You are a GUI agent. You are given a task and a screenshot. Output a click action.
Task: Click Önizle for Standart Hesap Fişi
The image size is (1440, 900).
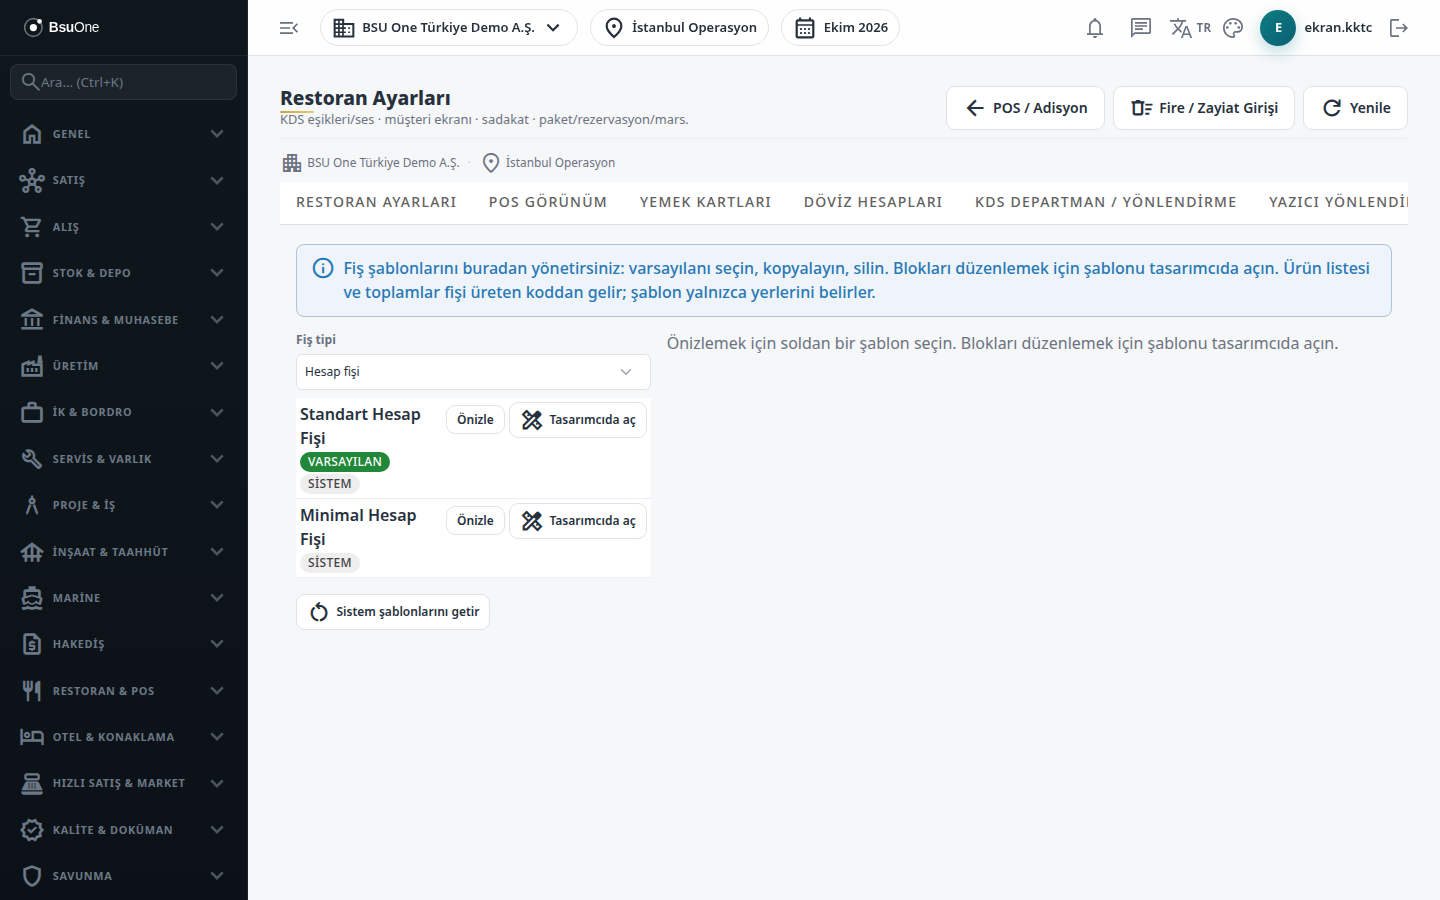pos(475,420)
